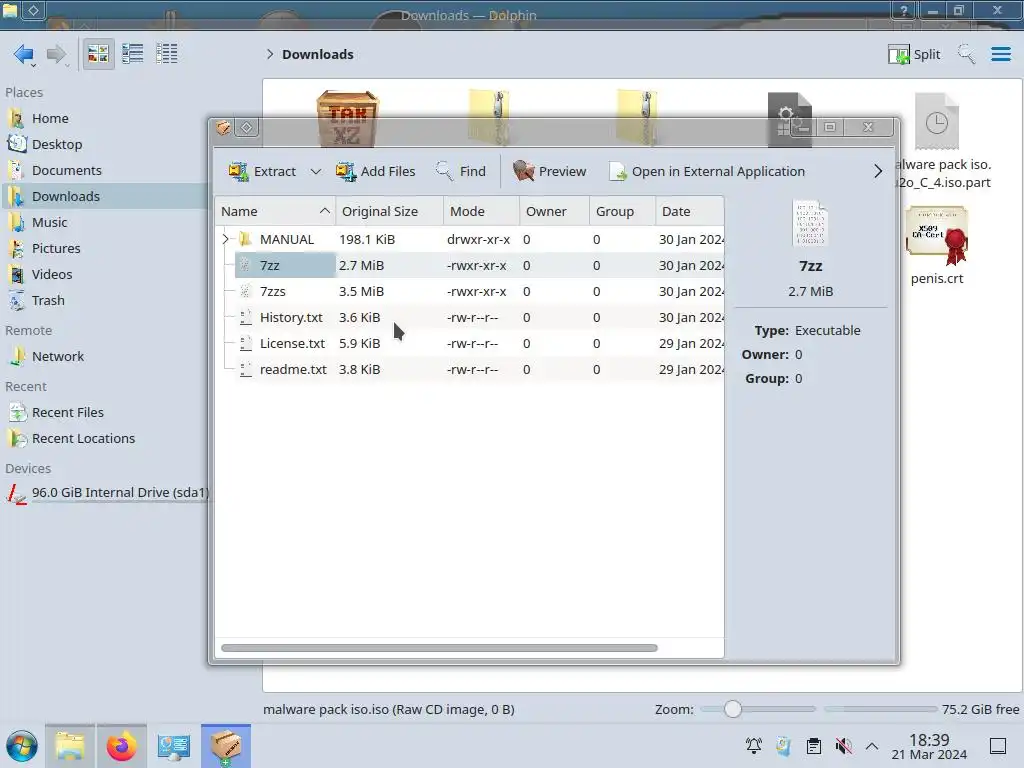Open clipboard icon in system tray
The width and height of the screenshot is (1024, 768).
pos(814,746)
